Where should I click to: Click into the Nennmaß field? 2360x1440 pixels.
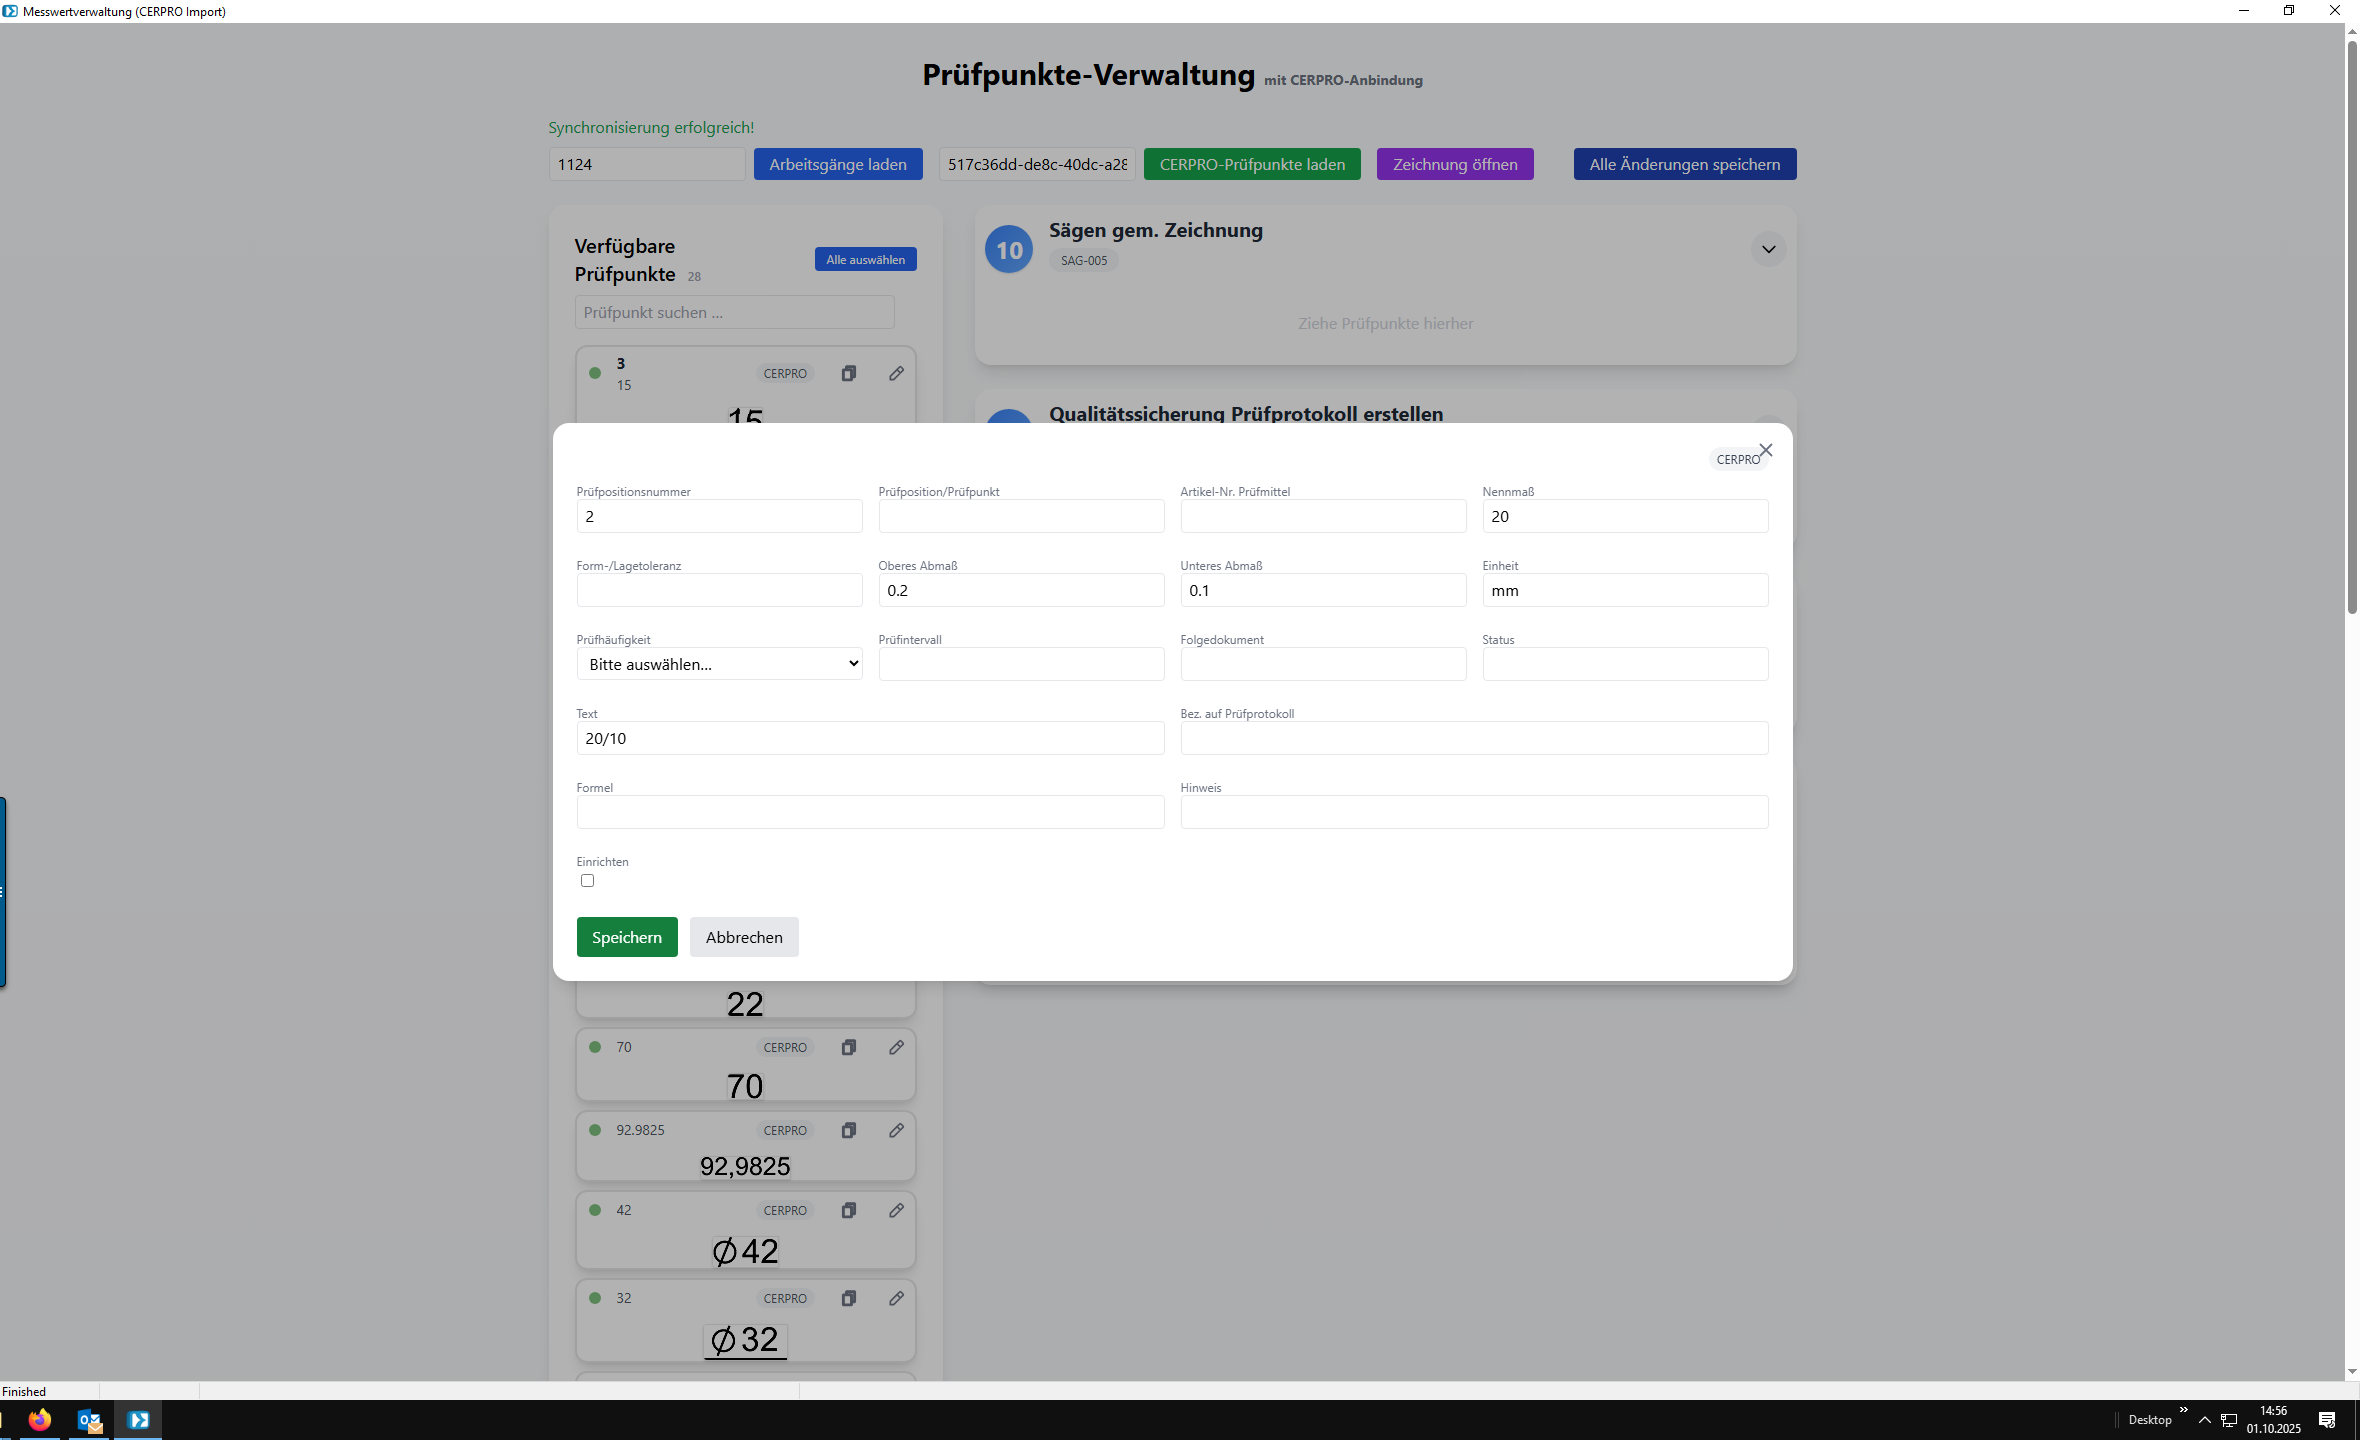pyautogui.click(x=1624, y=516)
